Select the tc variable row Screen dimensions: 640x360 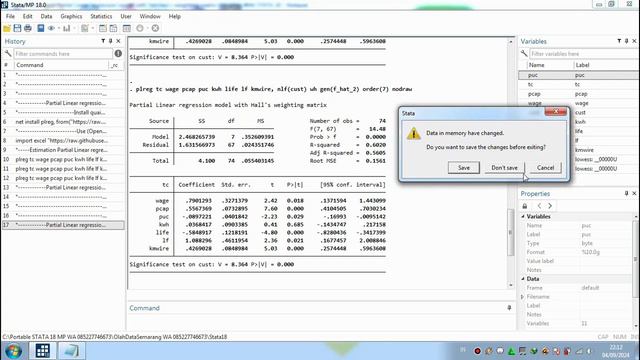click(578, 84)
